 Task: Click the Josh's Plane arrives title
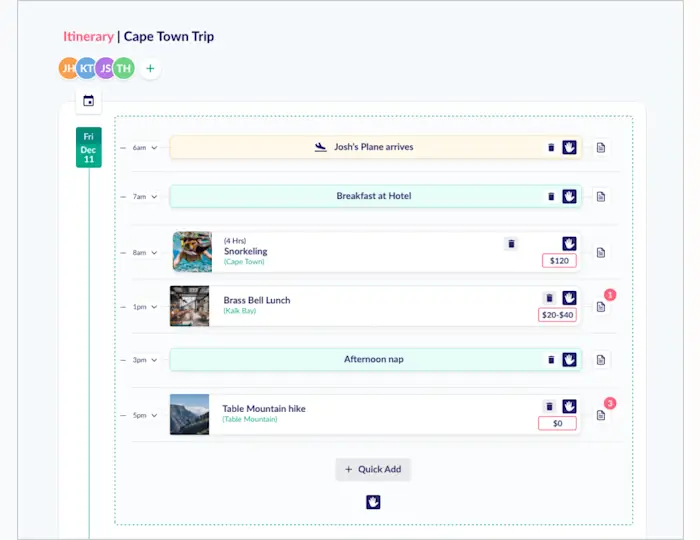tap(374, 147)
